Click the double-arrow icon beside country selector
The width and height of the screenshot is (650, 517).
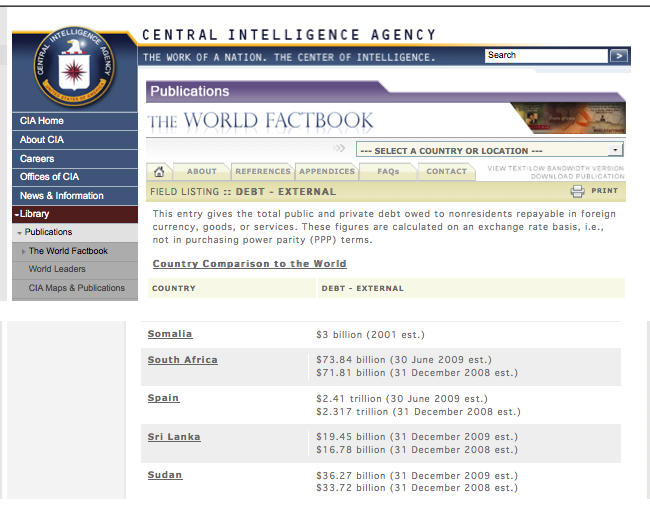pyautogui.click(x=339, y=148)
